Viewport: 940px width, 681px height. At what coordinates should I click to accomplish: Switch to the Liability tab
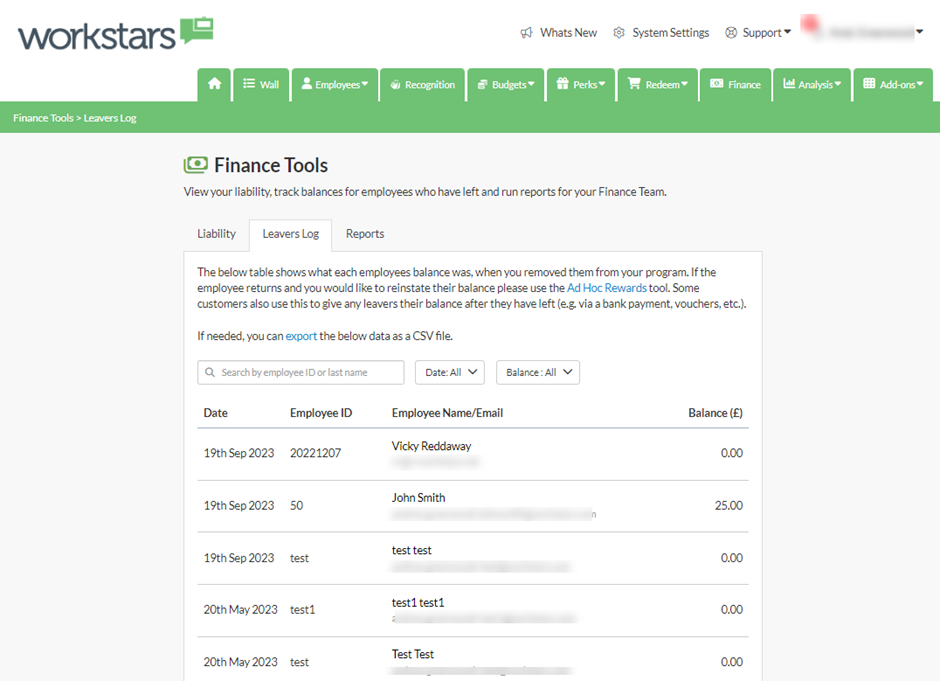pos(216,234)
